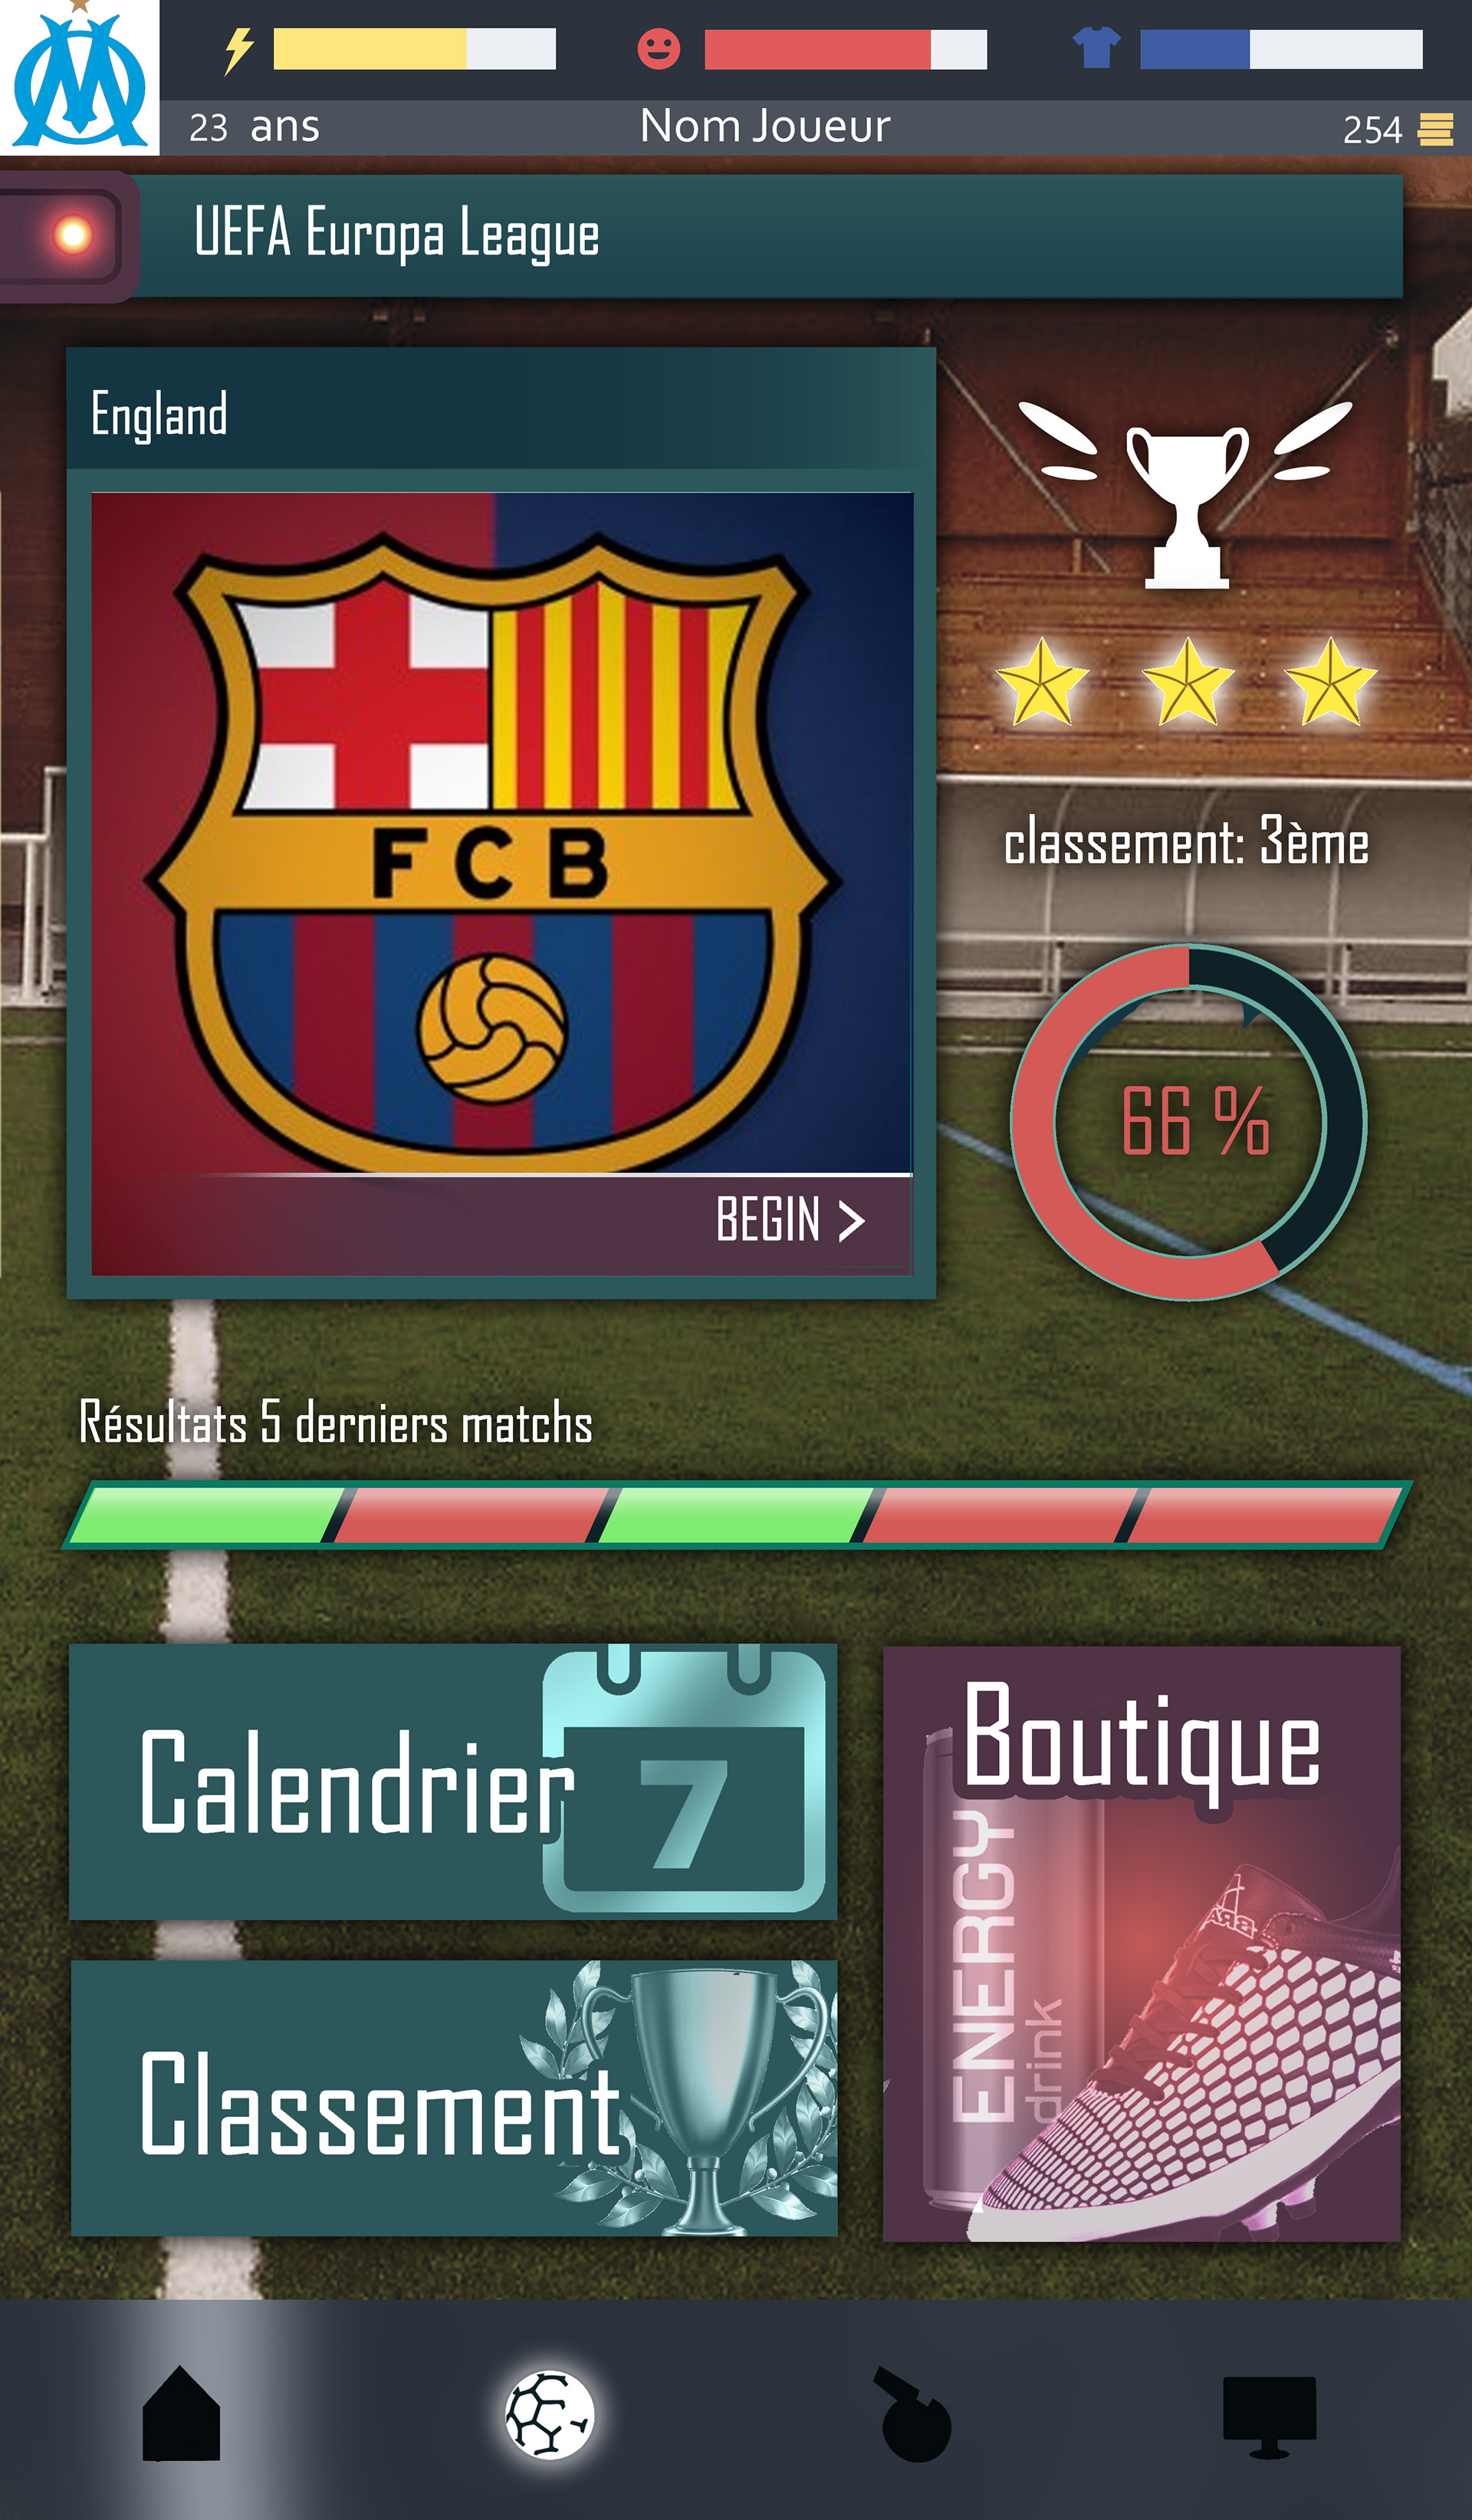Select the soccer ball tab in bottom bar
Viewport: 1472px width, 2520px height.
(x=549, y=2414)
